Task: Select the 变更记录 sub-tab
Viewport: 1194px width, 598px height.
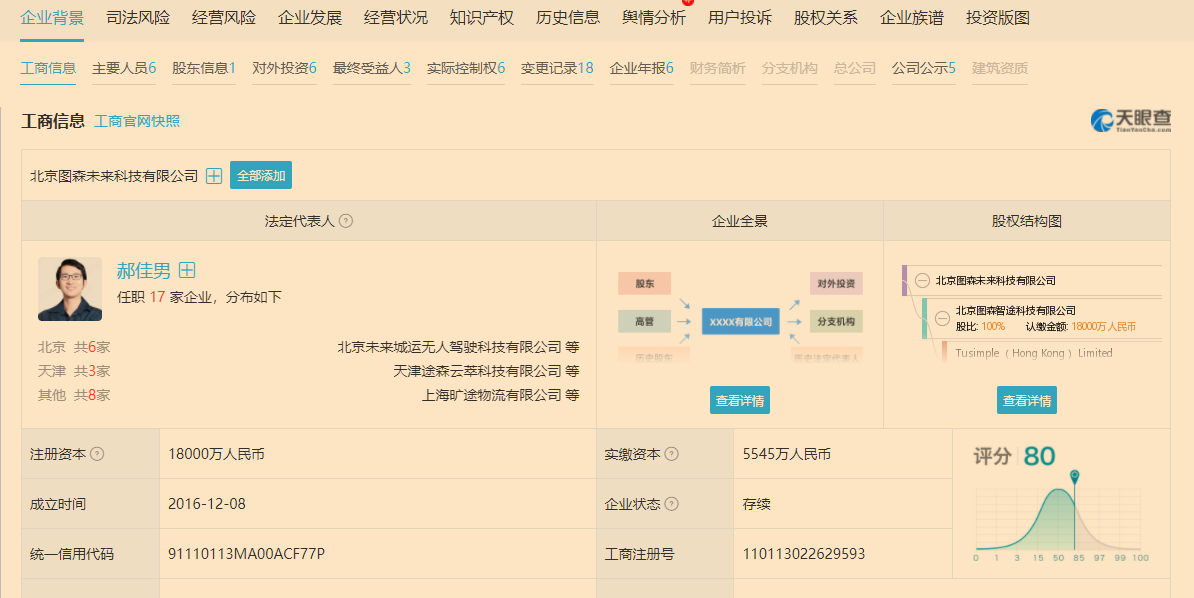Action: 557,68
